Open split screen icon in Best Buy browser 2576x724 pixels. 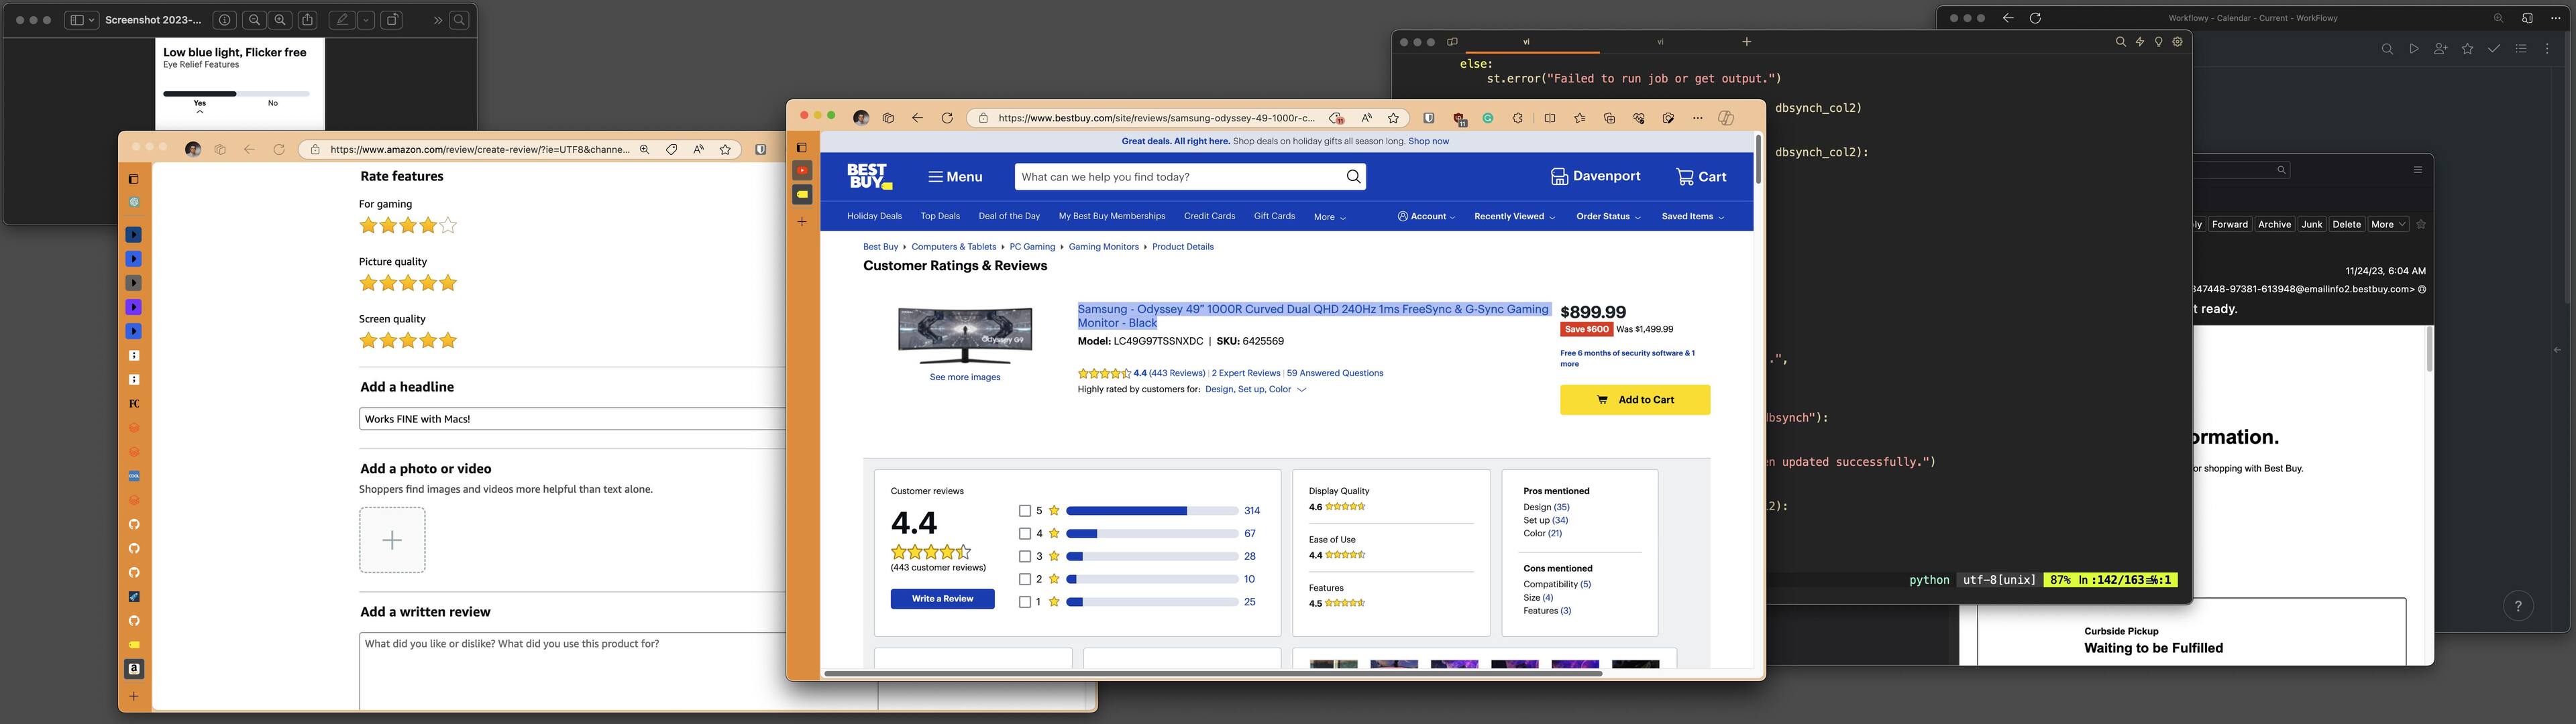1549,118
